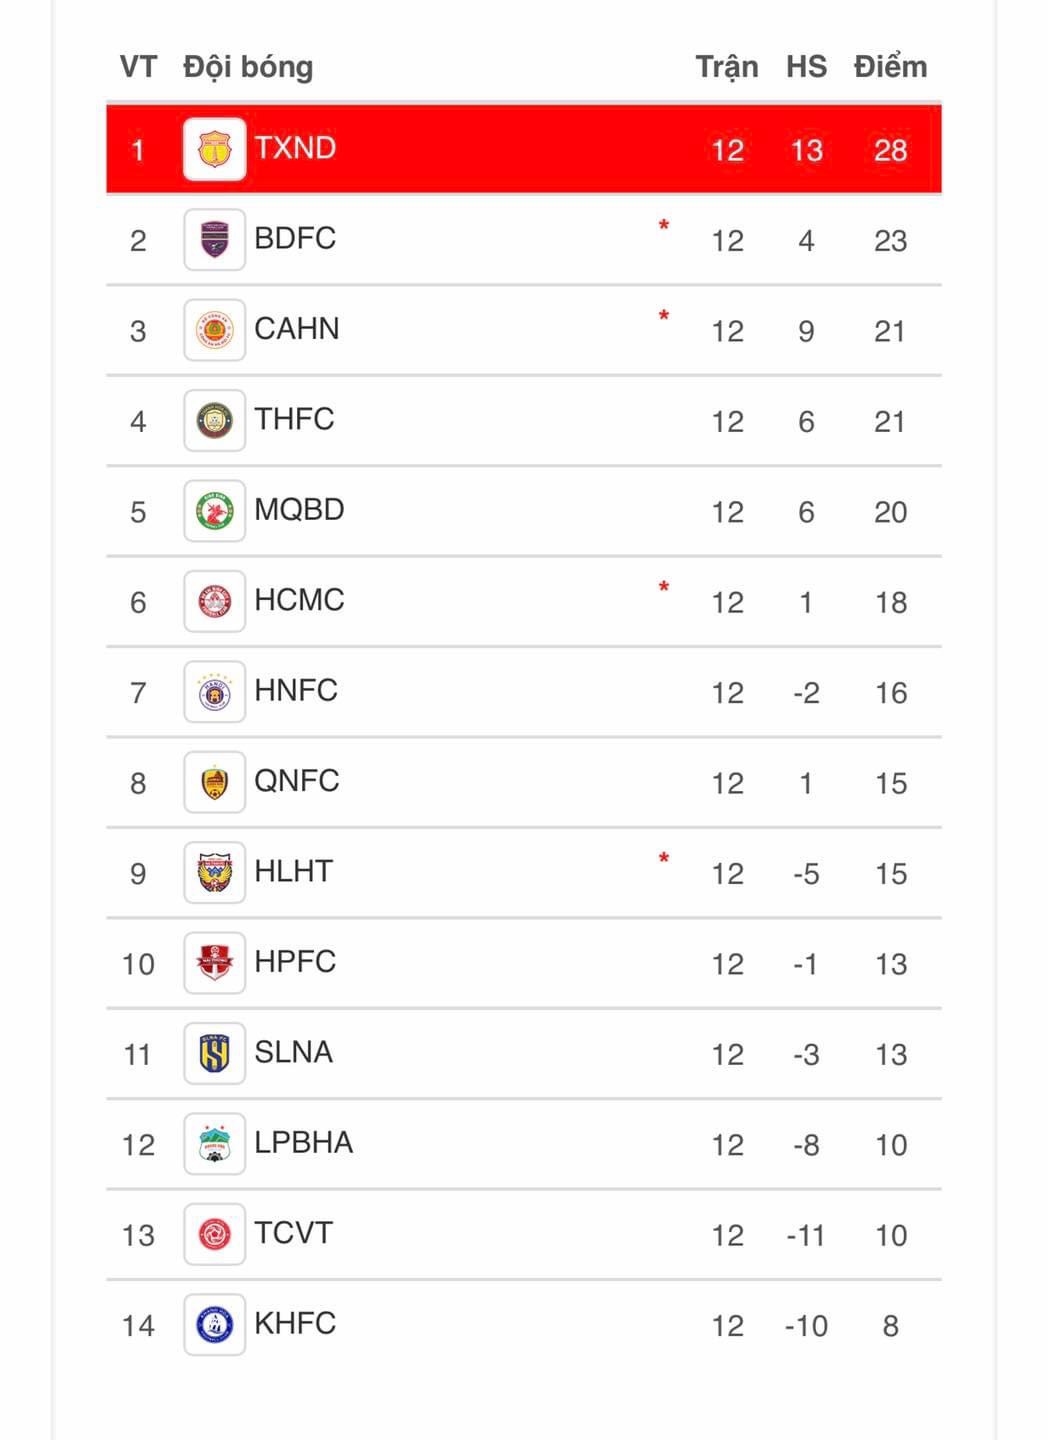The image size is (1048, 1440).
Task: Click the VT position header
Action: [138, 67]
